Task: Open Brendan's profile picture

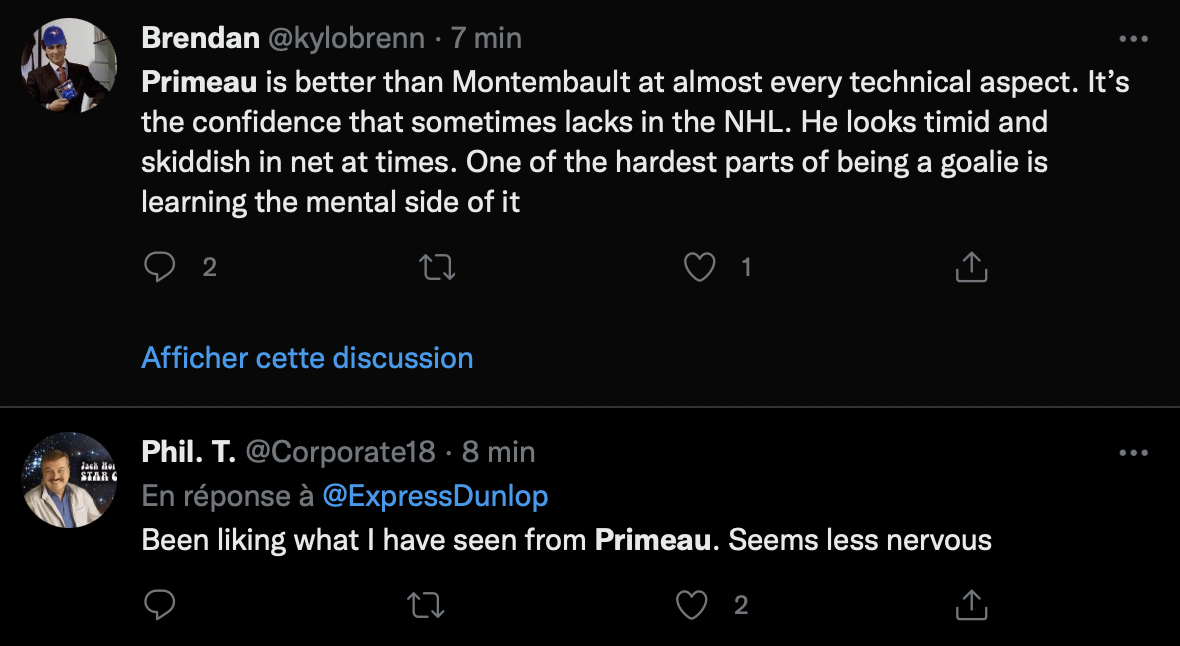Action: [x=69, y=65]
